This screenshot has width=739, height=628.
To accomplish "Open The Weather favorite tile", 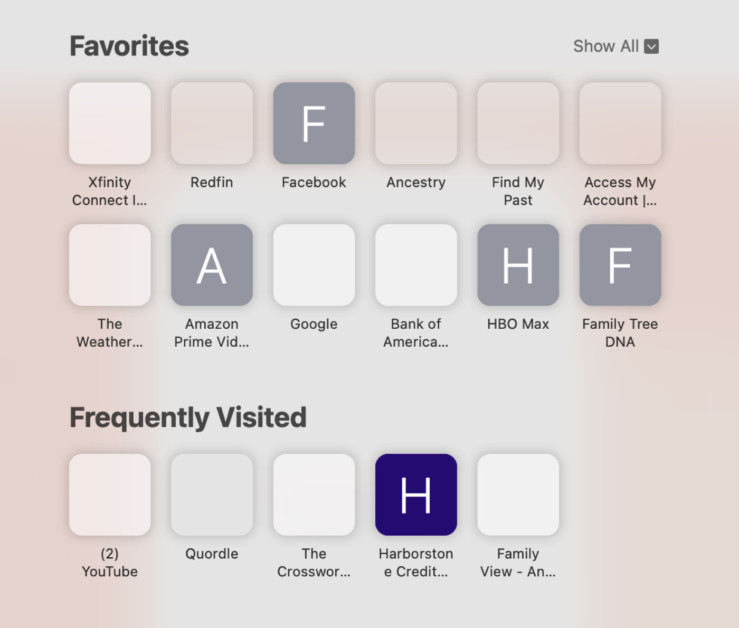I will [110, 265].
